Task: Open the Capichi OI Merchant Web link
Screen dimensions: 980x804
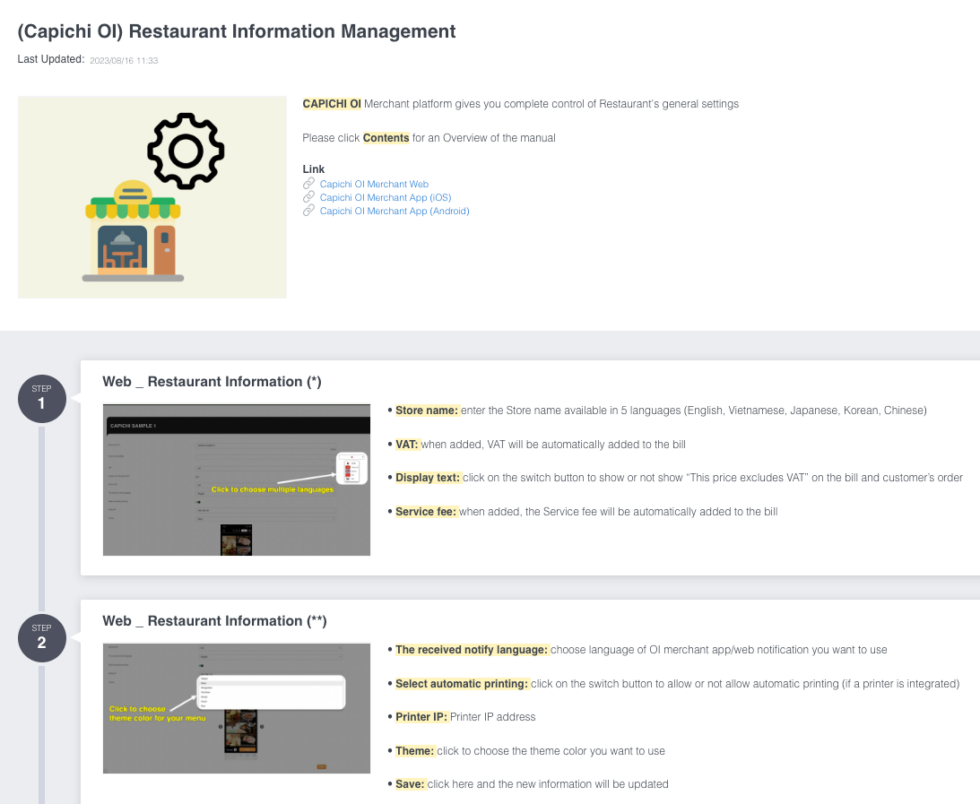Action: (374, 184)
